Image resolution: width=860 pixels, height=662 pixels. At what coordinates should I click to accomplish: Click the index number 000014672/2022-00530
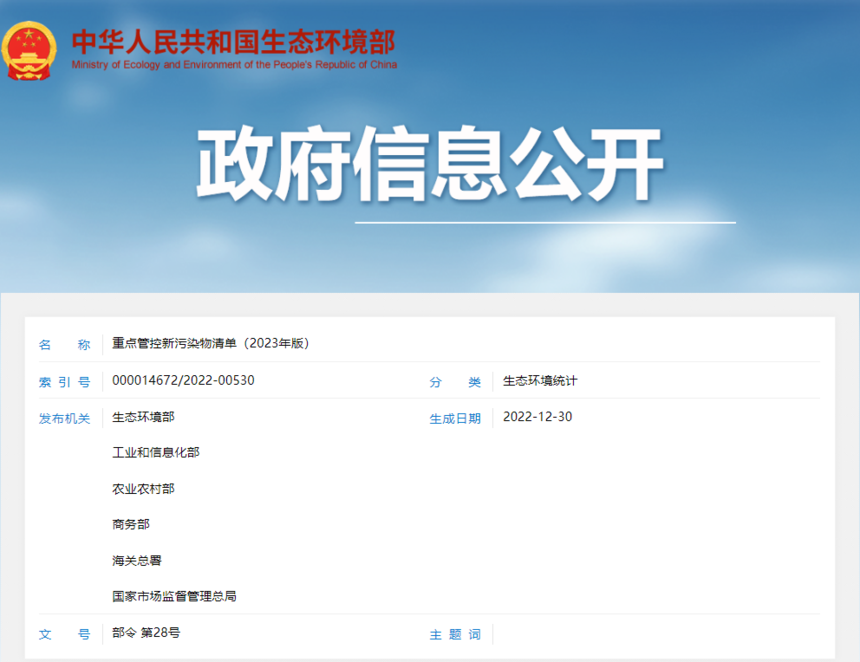pyautogui.click(x=183, y=381)
